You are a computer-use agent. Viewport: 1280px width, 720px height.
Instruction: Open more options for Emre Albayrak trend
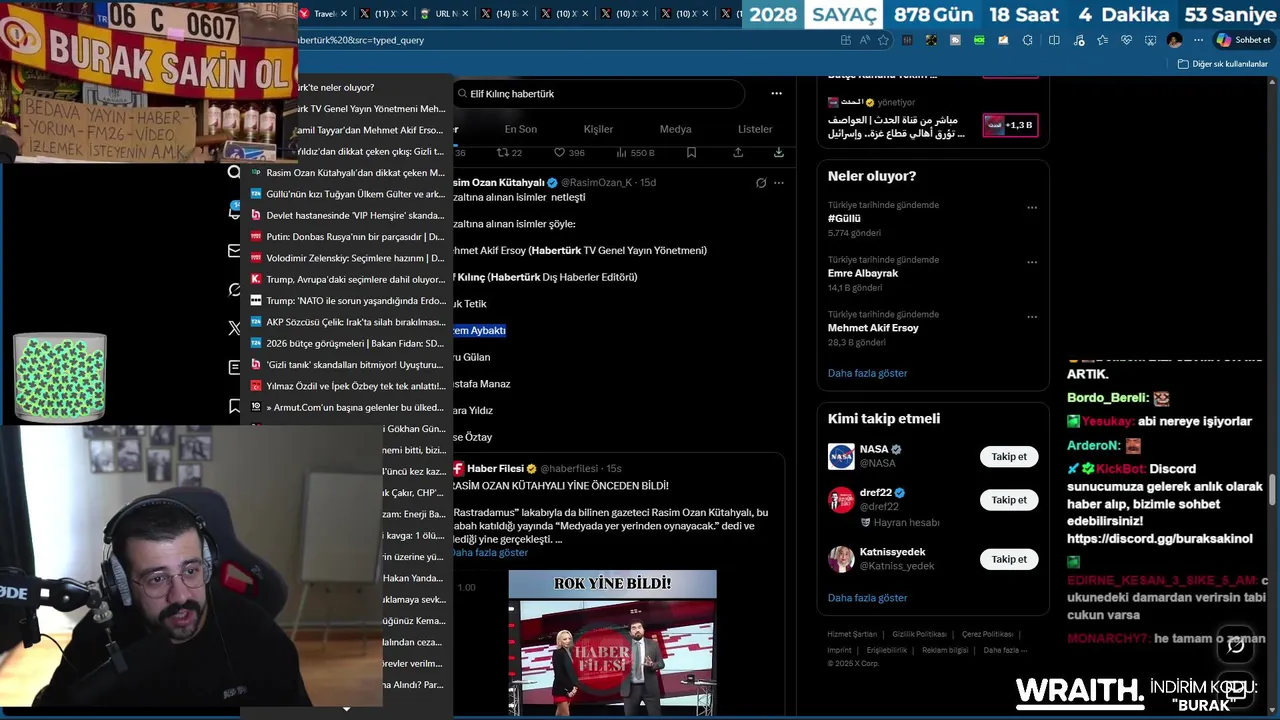click(1032, 263)
